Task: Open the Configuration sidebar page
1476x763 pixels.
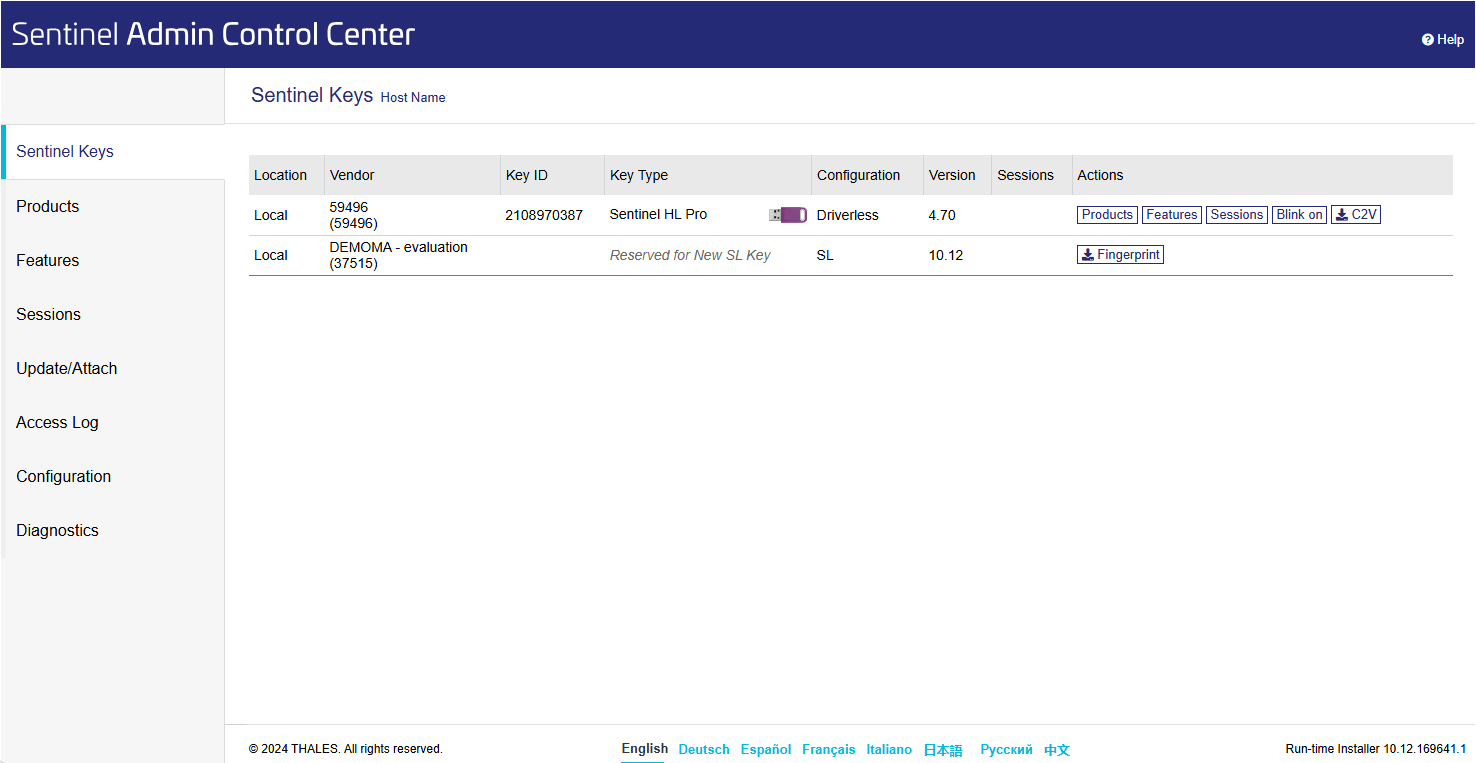Action: click(x=113, y=476)
